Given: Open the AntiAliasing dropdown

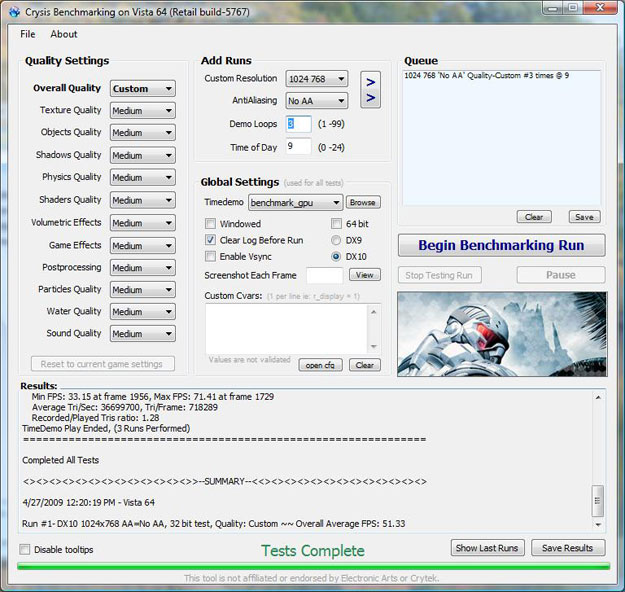Looking at the screenshot, I should (x=316, y=101).
